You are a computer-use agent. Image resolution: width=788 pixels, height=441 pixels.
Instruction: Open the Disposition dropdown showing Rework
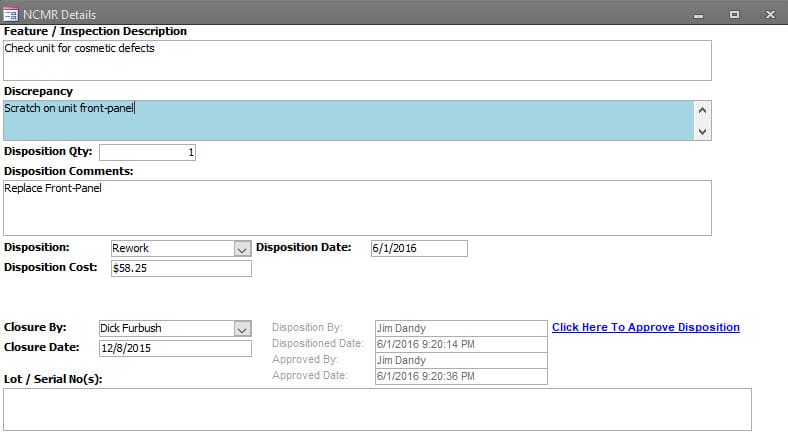point(242,249)
